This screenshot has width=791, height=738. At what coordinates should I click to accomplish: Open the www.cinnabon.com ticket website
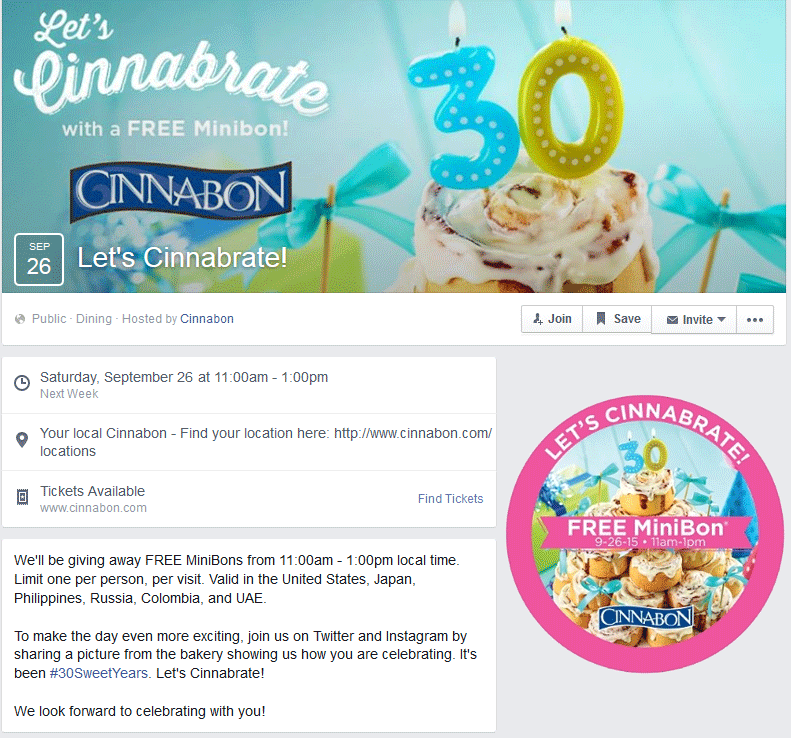click(93, 508)
